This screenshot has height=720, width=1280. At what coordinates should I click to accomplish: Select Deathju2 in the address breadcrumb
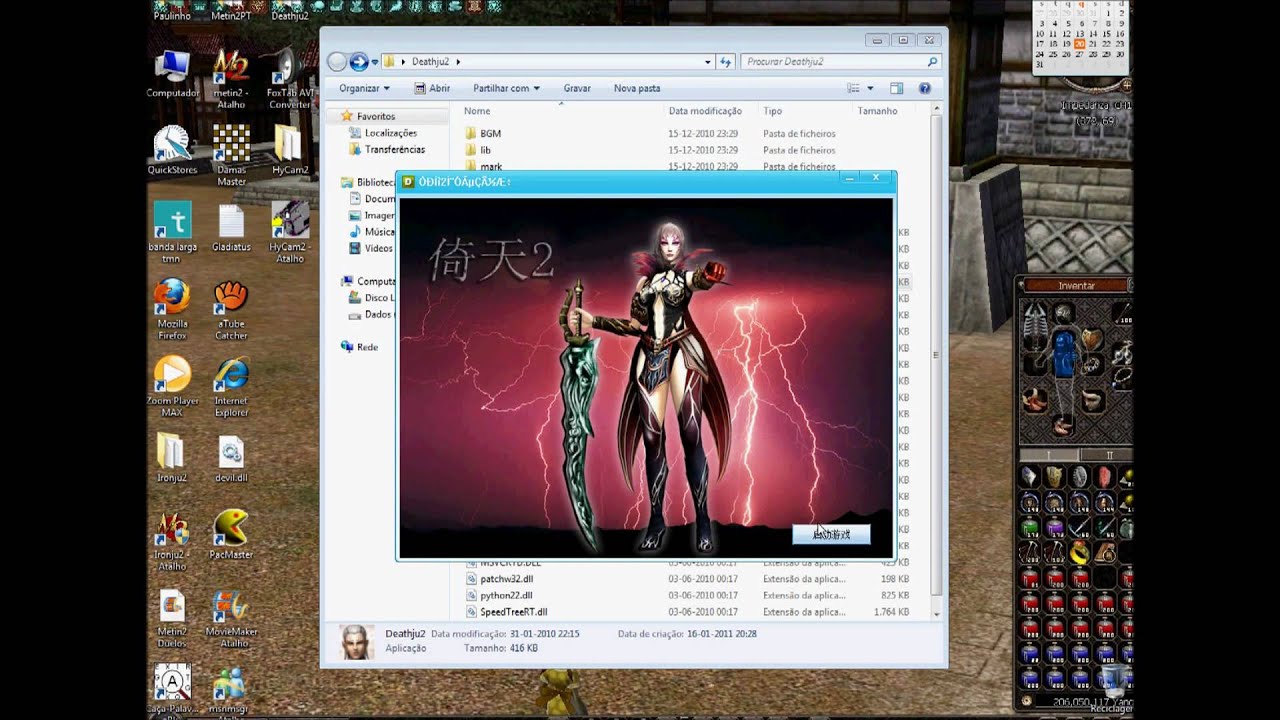pos(430,62)
